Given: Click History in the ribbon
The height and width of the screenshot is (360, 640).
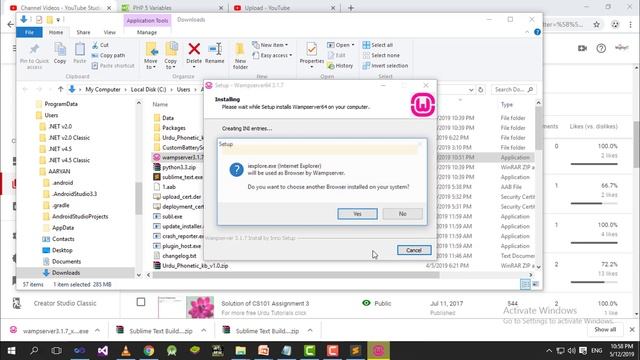Looking at the screenshot, I should tap(340, 66).
